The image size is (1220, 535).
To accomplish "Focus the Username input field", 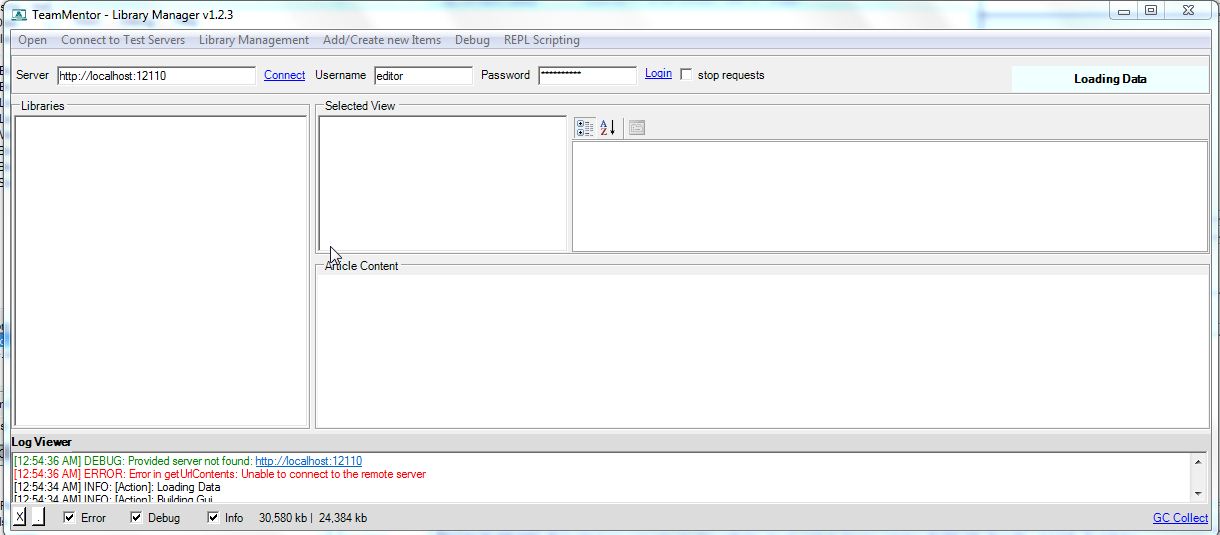I will 423,75.
